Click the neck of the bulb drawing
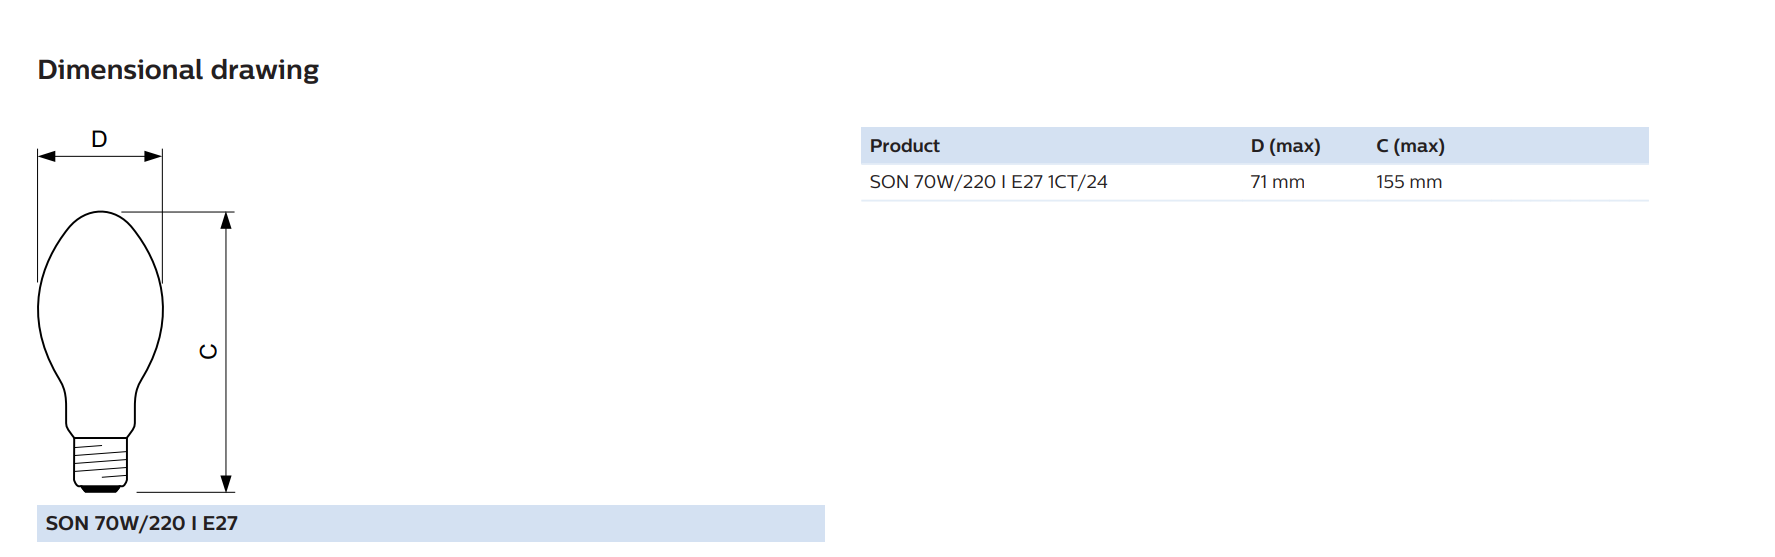1775x557 pixels. pyautogui.click(x=100, y=410)
